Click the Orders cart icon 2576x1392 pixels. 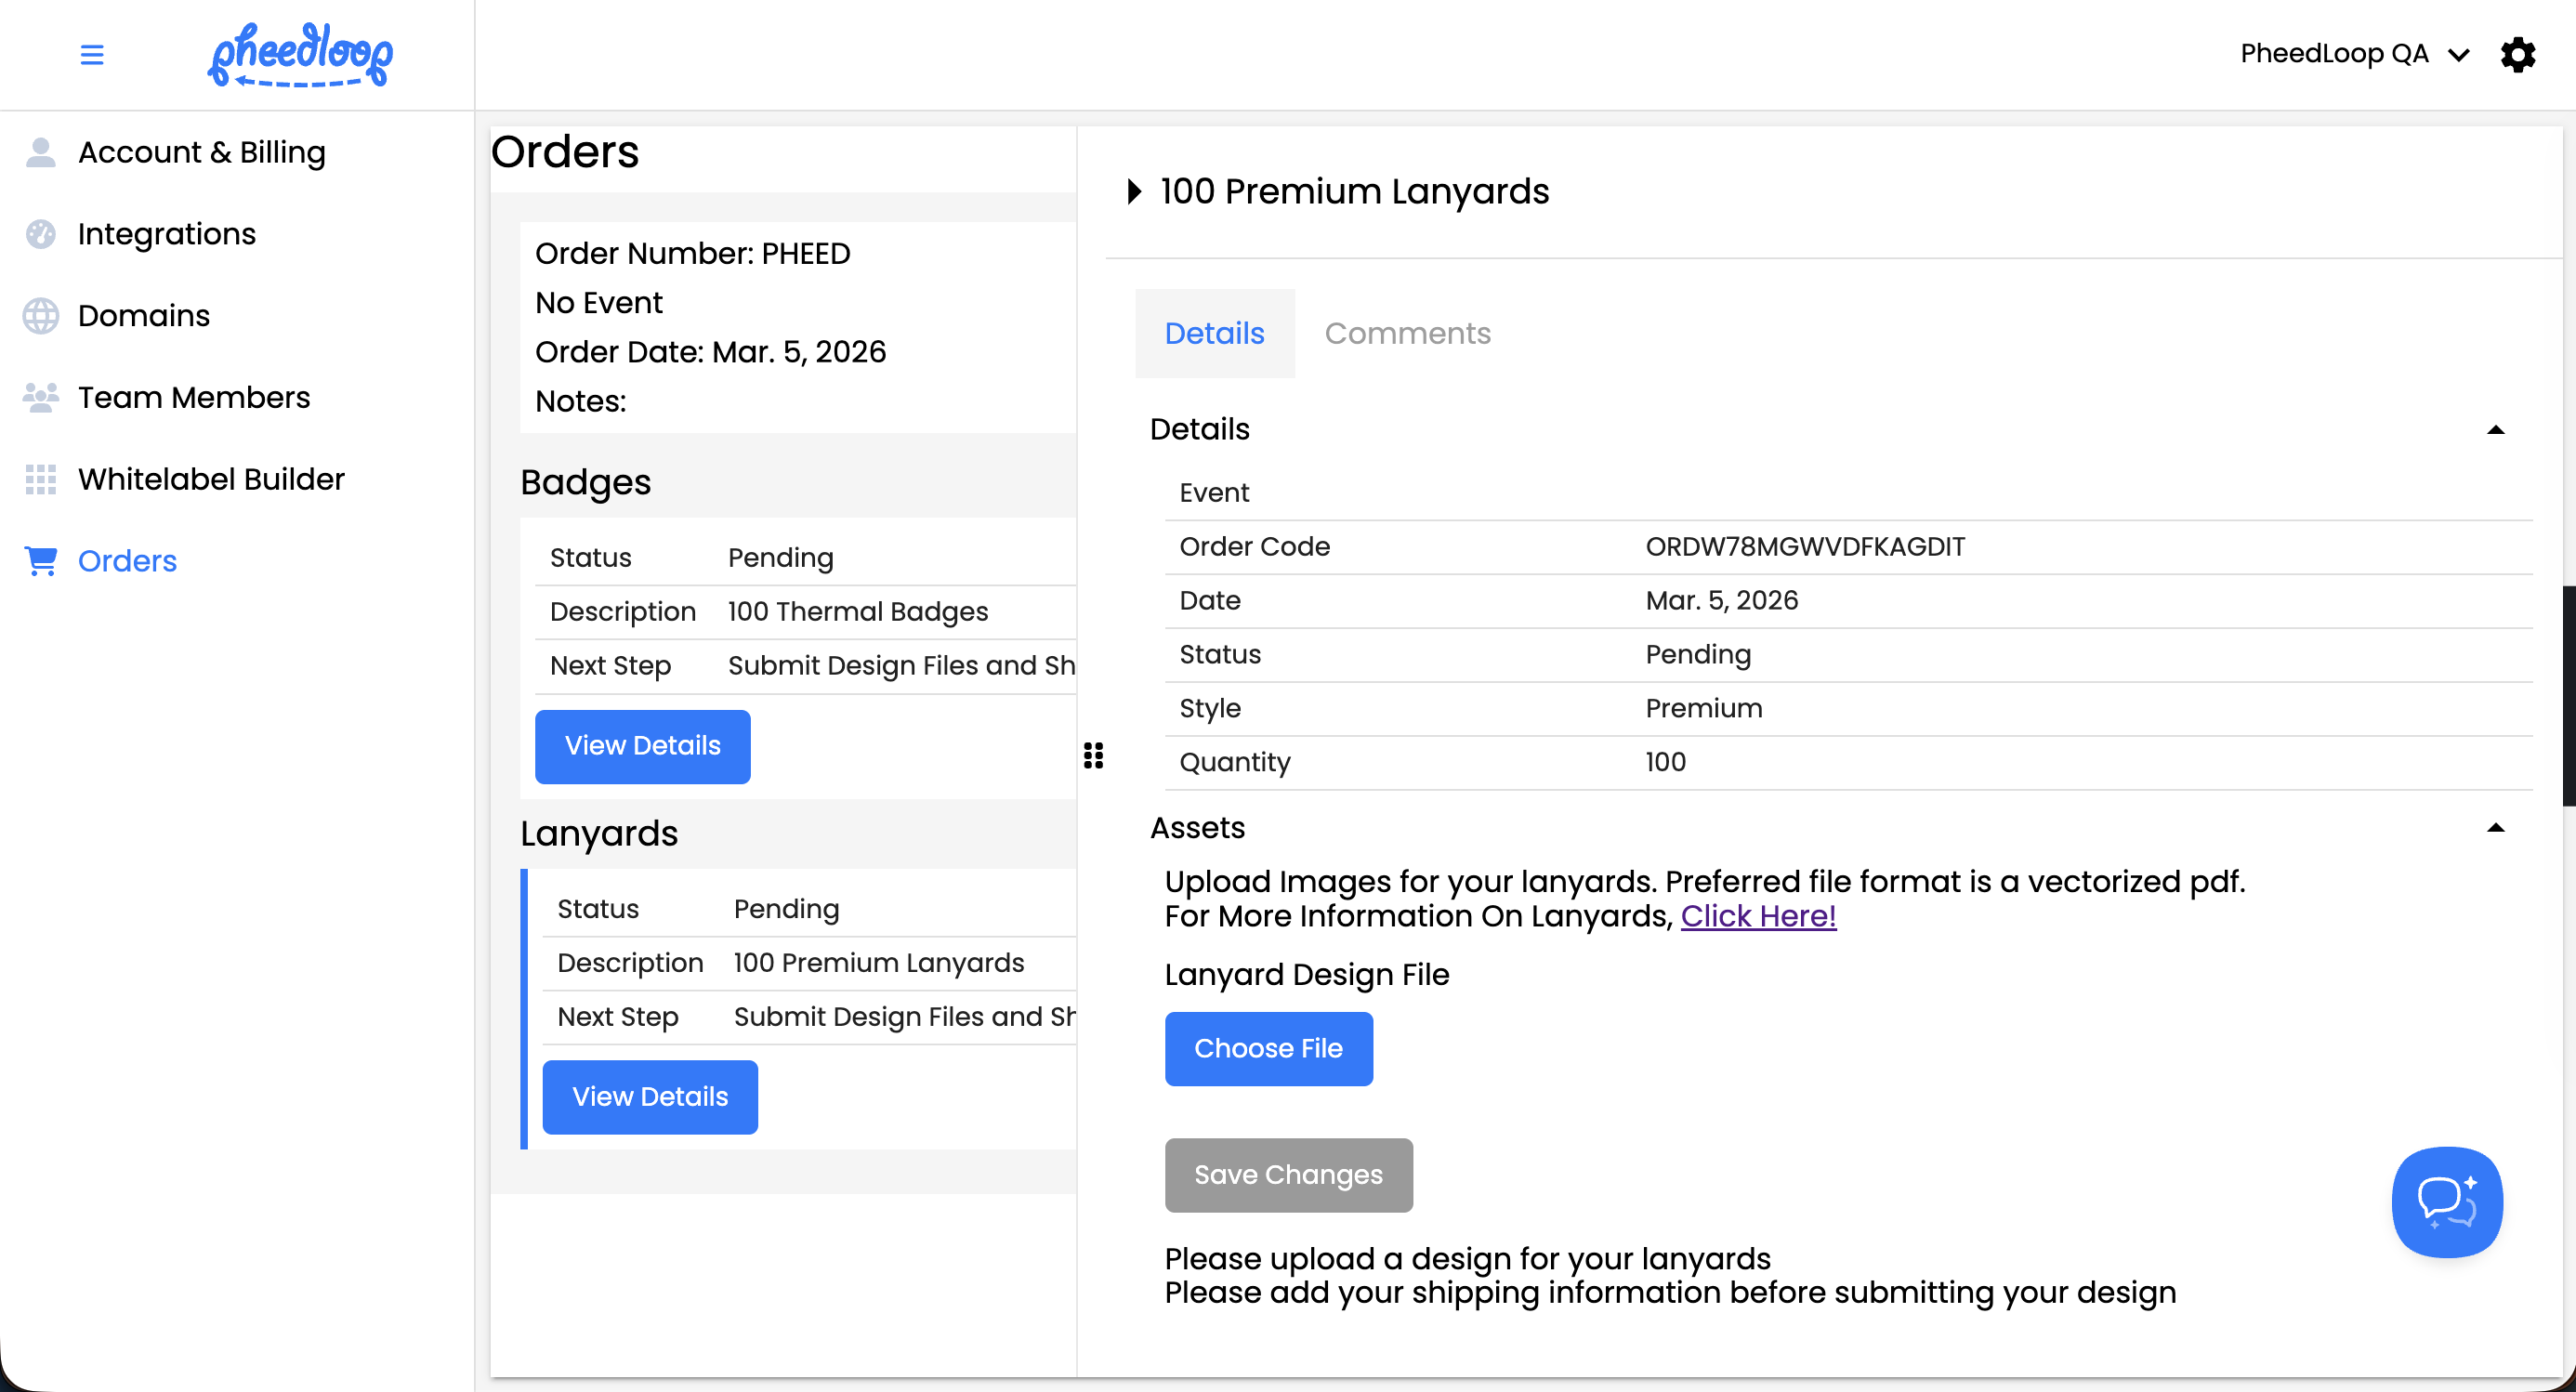(41, 561)
